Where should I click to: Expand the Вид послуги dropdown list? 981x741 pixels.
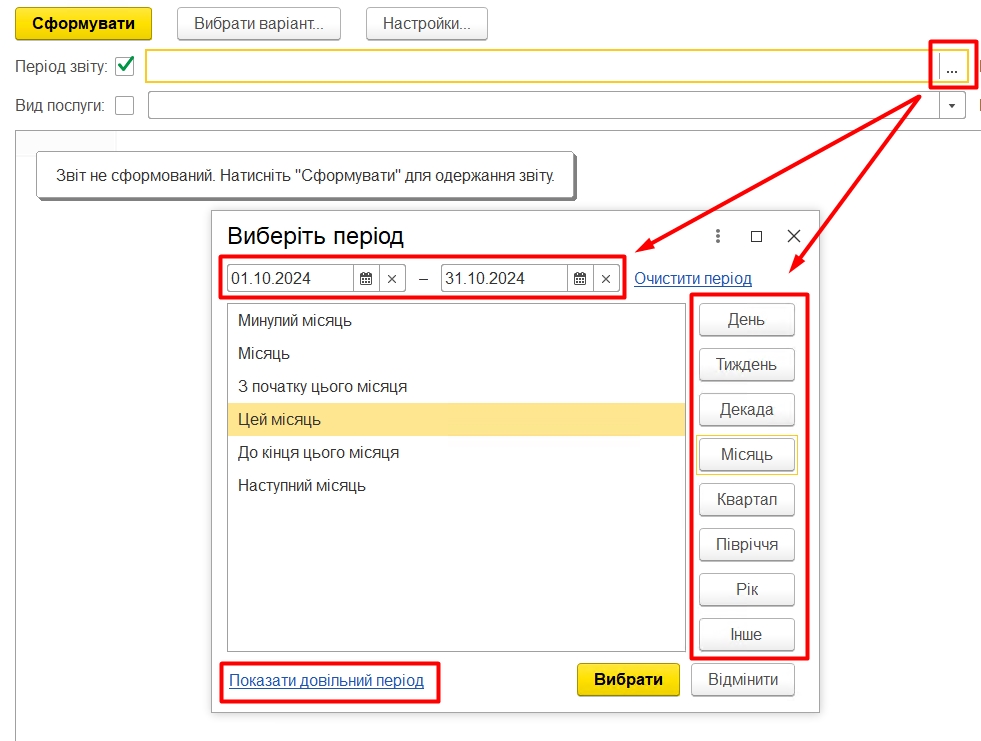pos(952,105)
